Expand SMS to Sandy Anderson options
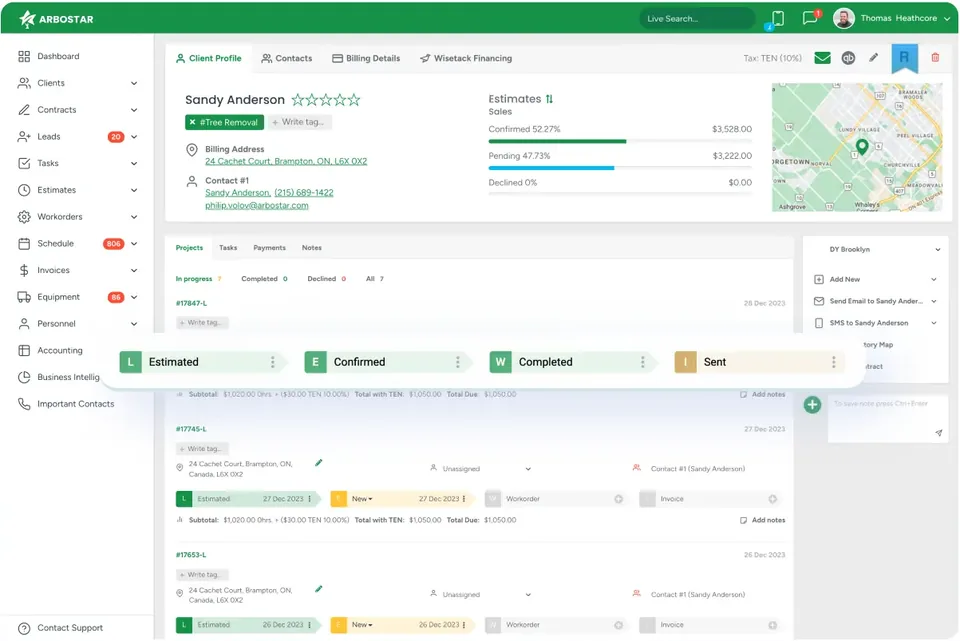This screenshot has width=960, height=641. tap(934, 323)
